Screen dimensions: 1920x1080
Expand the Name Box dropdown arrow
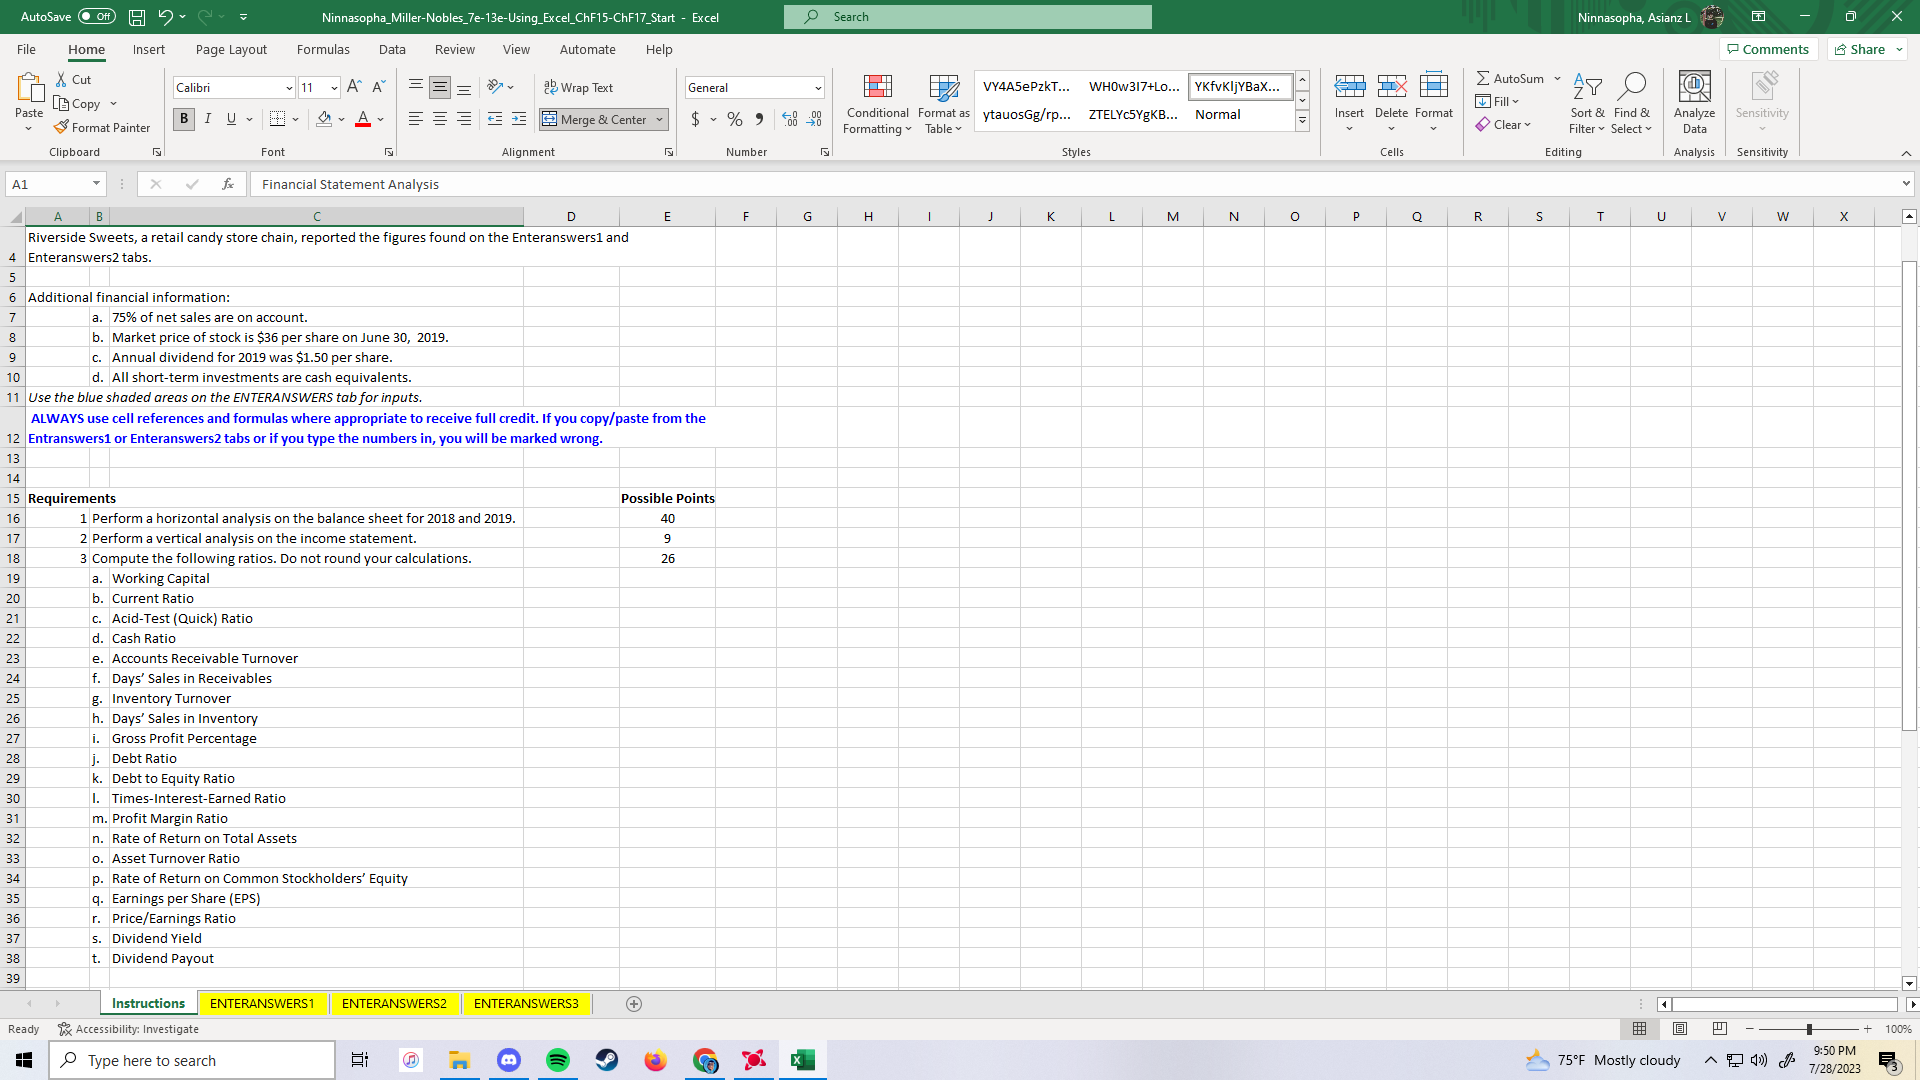coord(96,184)
